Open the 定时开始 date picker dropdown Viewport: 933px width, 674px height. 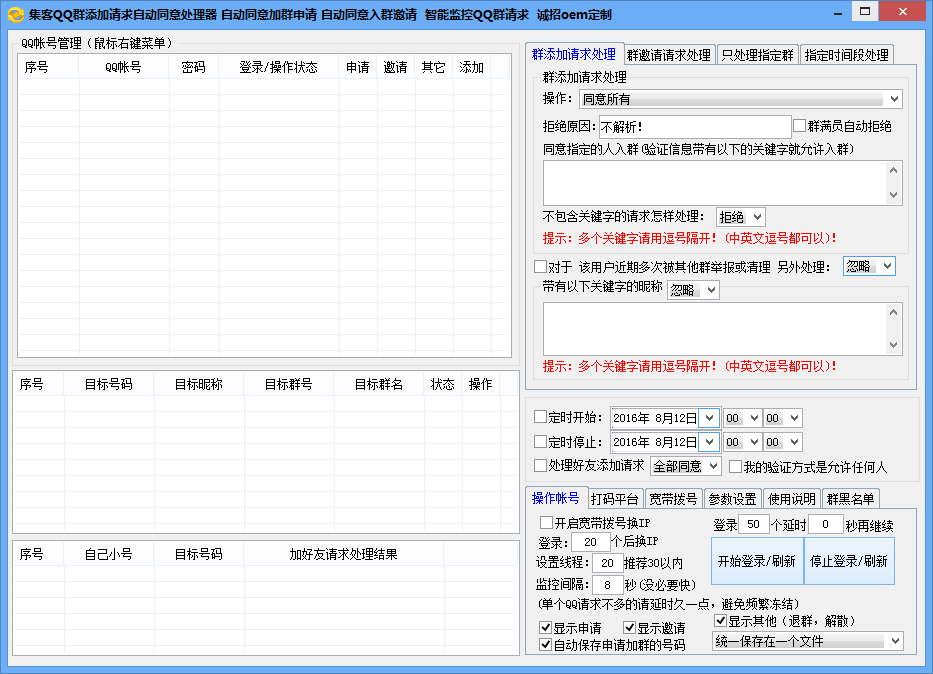[709, 418]
